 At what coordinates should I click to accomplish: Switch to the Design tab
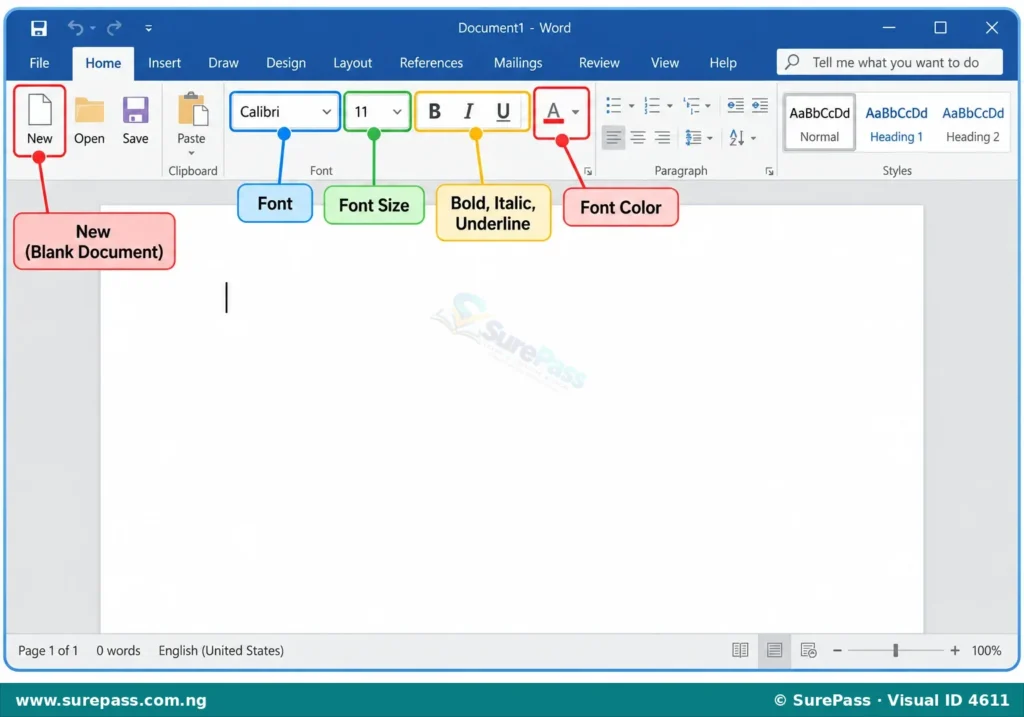tap(285, 63)
